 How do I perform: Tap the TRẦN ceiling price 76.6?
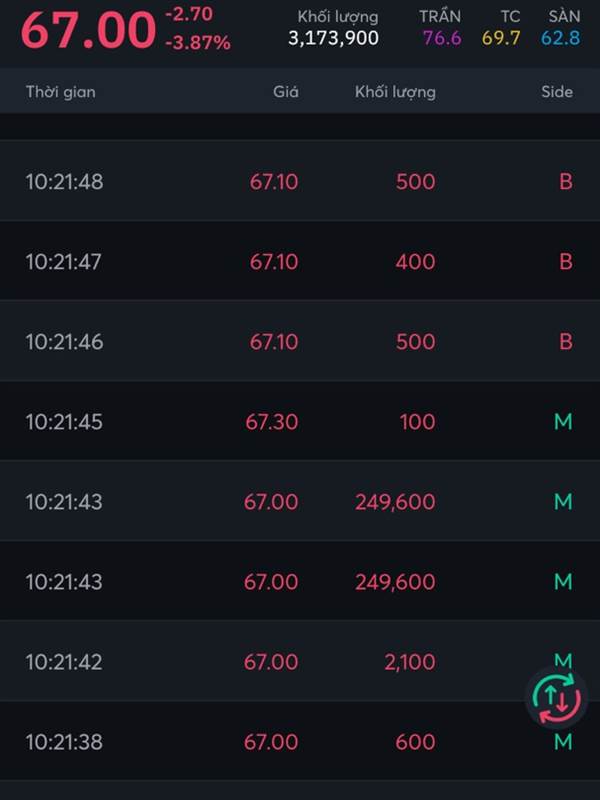[x=441, y=39]
